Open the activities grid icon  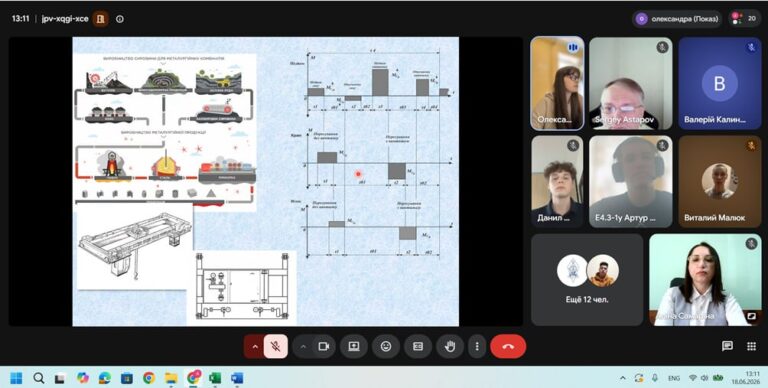[751, 346]
